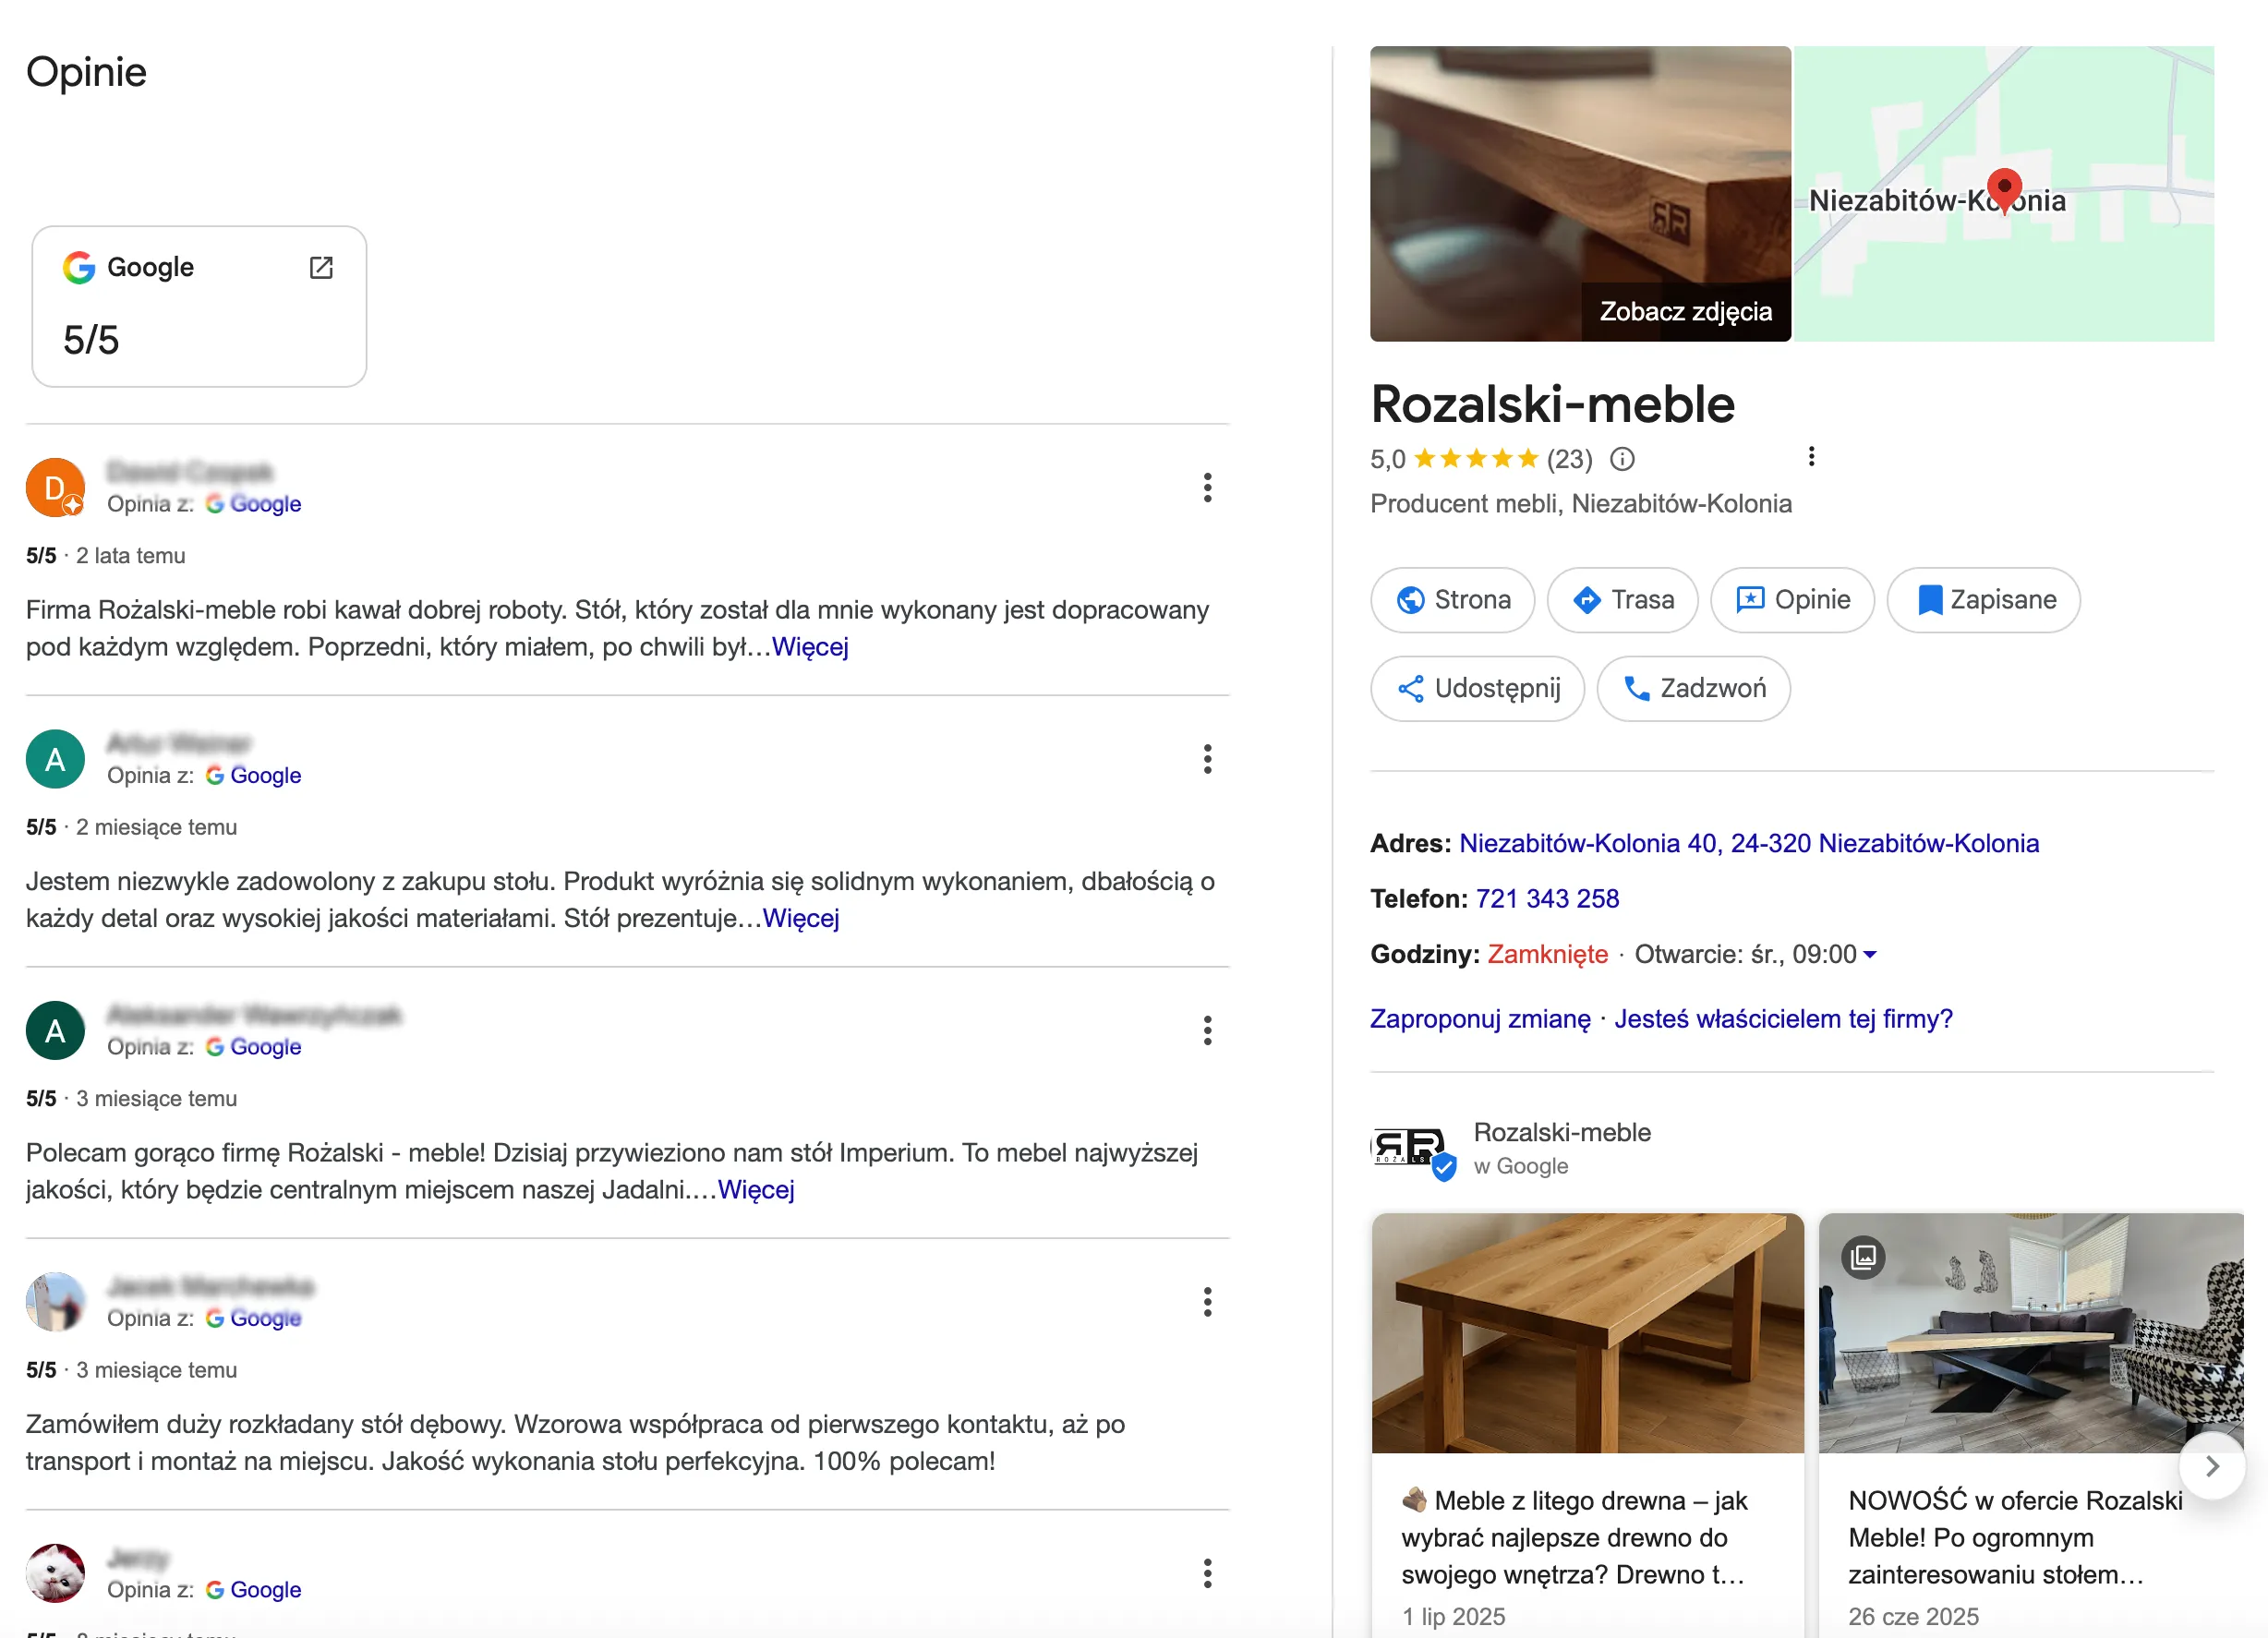Screen dimensions: 2268x1638
Task: Open Google reviews external link icon
Action: pos(321,267)
